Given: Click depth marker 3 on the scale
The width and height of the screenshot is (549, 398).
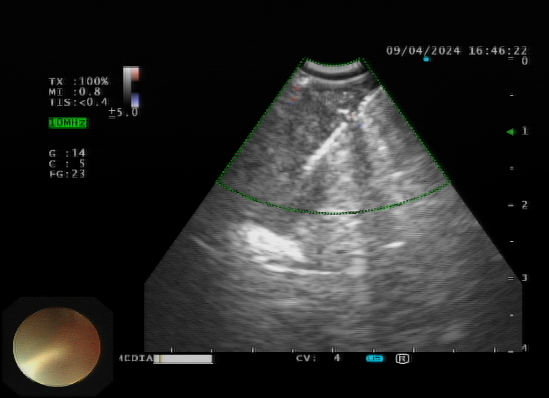Looking at the screenshot, I should pos(524,278).
